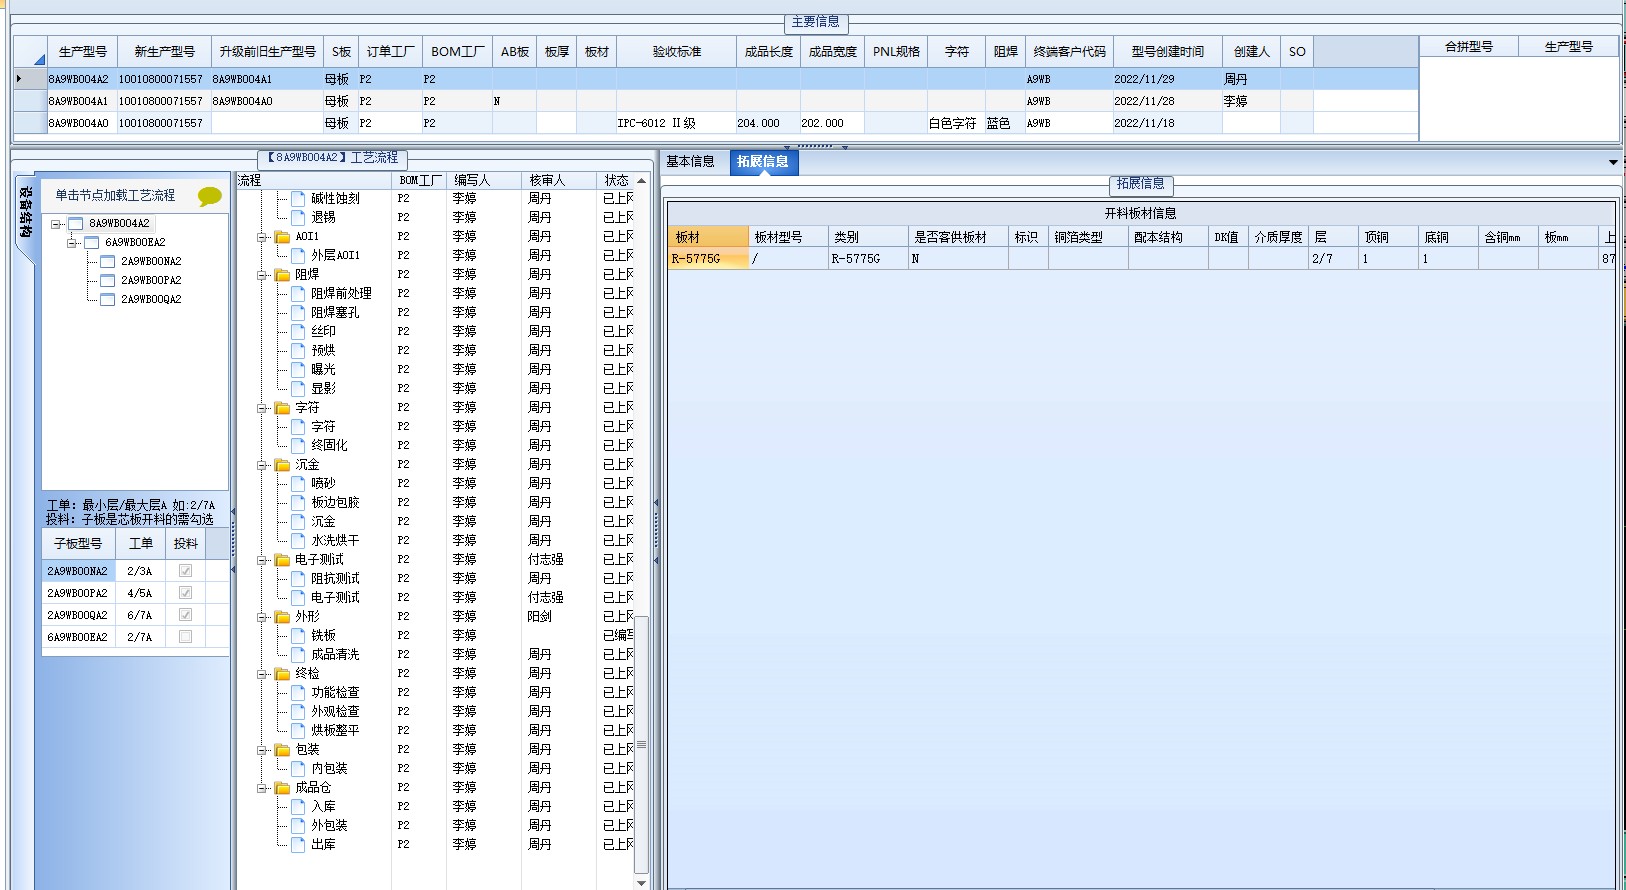Click the scroll up arrow of process list

(x=641, y=181)
